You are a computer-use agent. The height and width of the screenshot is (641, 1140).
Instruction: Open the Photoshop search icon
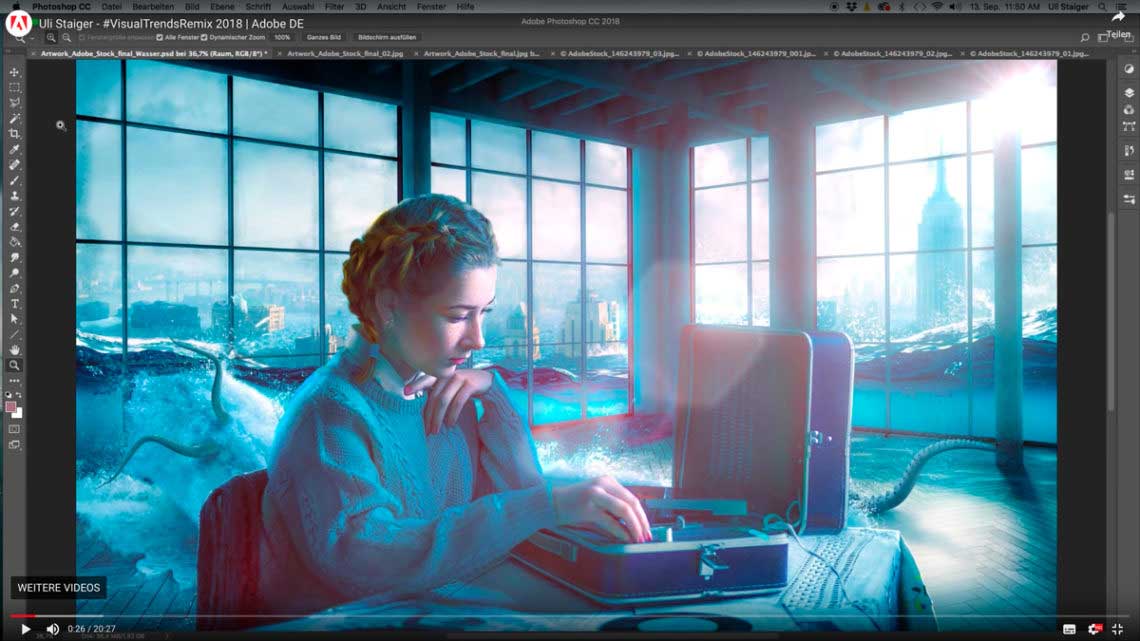[x=1085, y=37]
